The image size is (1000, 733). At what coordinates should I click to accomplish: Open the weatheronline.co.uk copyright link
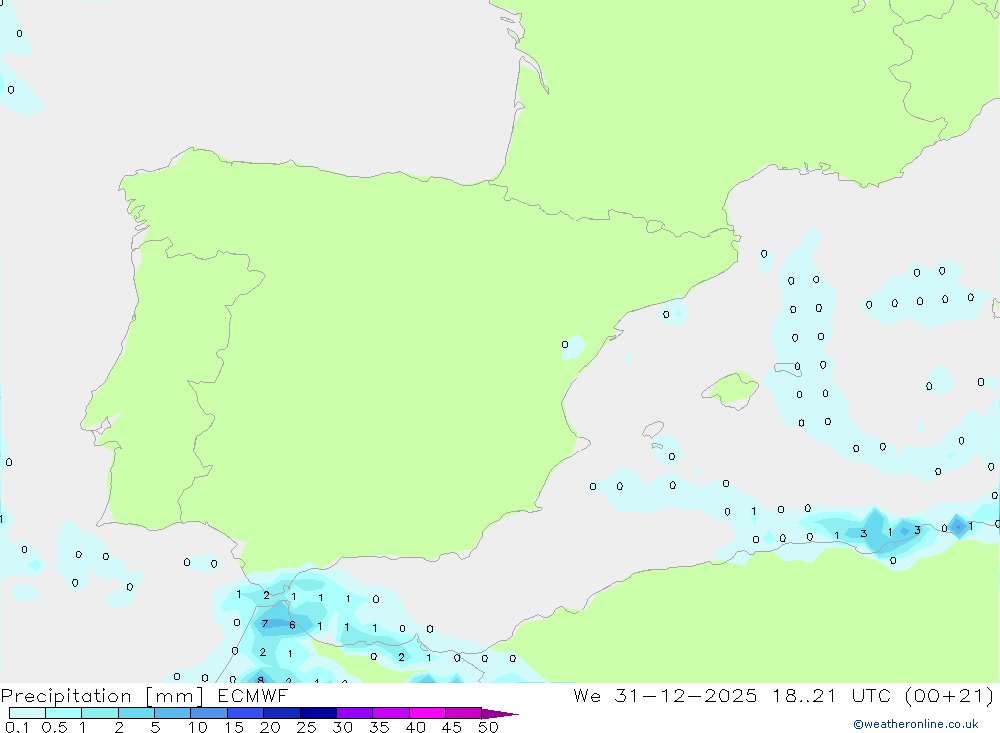pyautogui.click(x=916, y=724)
